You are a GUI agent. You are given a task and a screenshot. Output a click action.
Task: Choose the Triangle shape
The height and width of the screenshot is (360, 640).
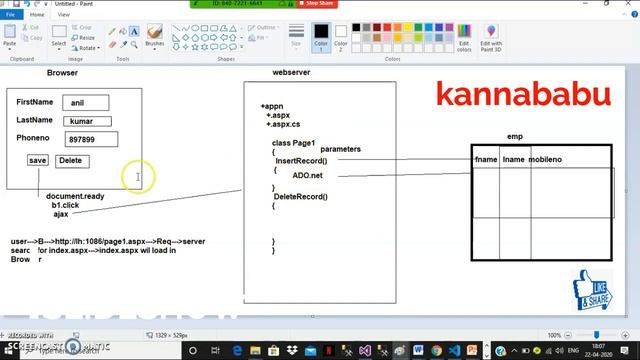point(233,28)
